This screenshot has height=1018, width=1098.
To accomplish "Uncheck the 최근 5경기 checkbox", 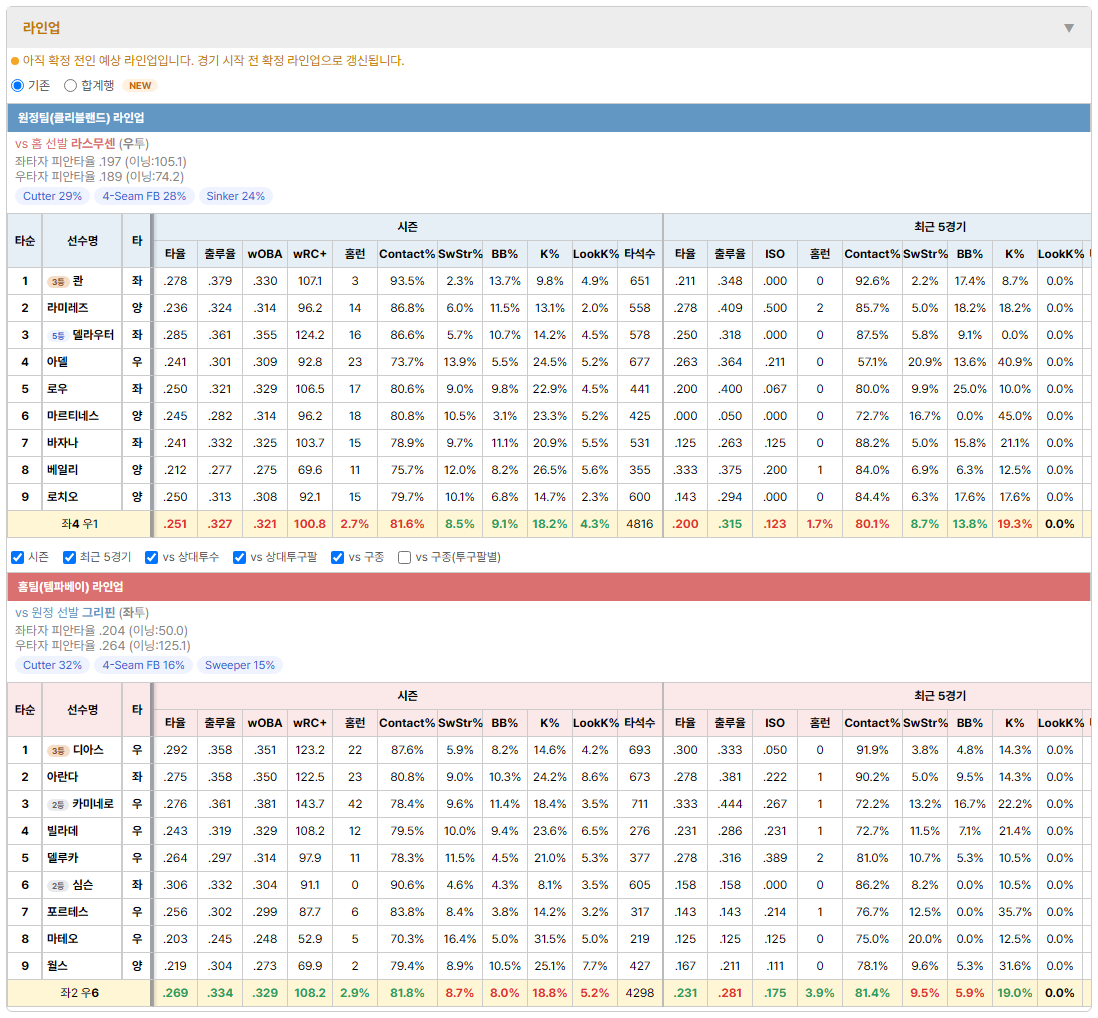I will click(69, 557).
